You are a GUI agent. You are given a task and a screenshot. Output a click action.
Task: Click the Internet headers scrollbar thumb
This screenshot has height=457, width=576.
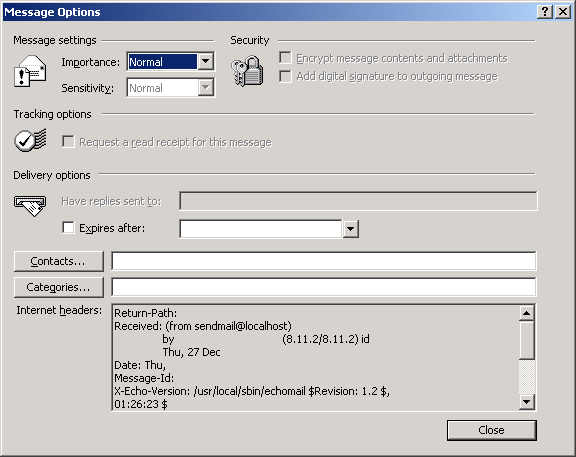527,340
